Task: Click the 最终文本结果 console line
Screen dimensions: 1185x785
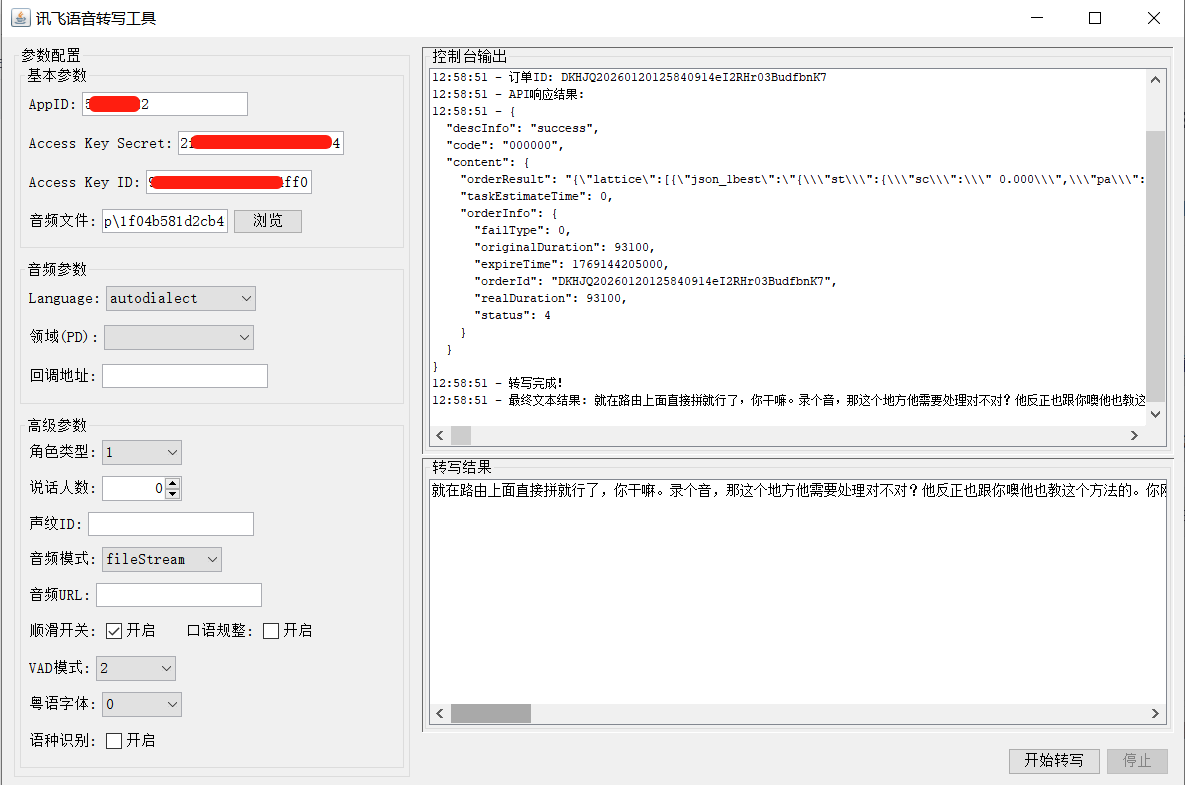Action: coord(788,400)
